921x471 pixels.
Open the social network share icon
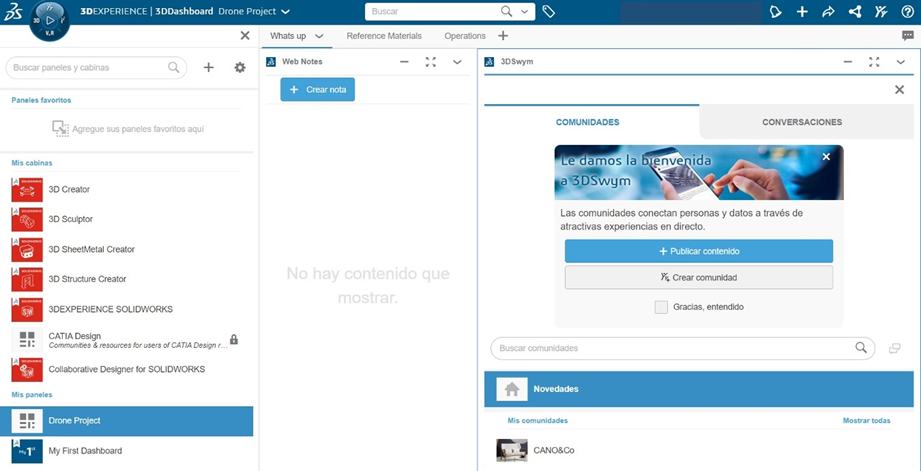point(855,12)
